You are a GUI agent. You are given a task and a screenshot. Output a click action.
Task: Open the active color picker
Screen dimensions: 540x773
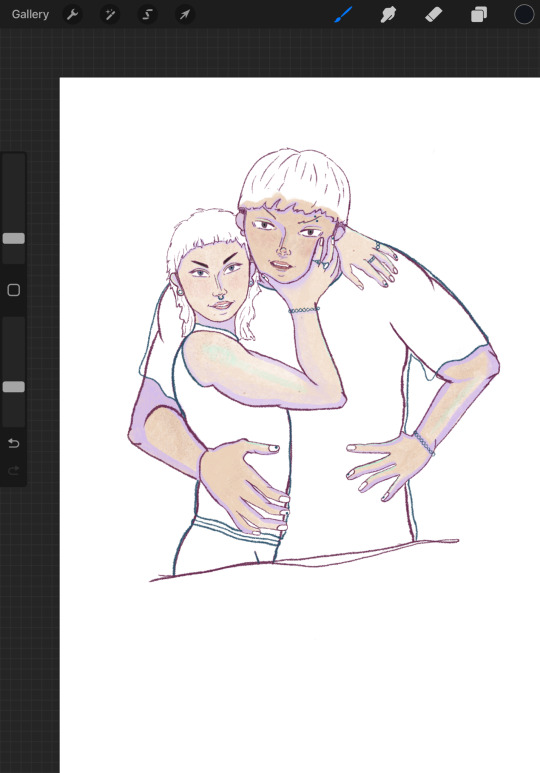[524, 14]
